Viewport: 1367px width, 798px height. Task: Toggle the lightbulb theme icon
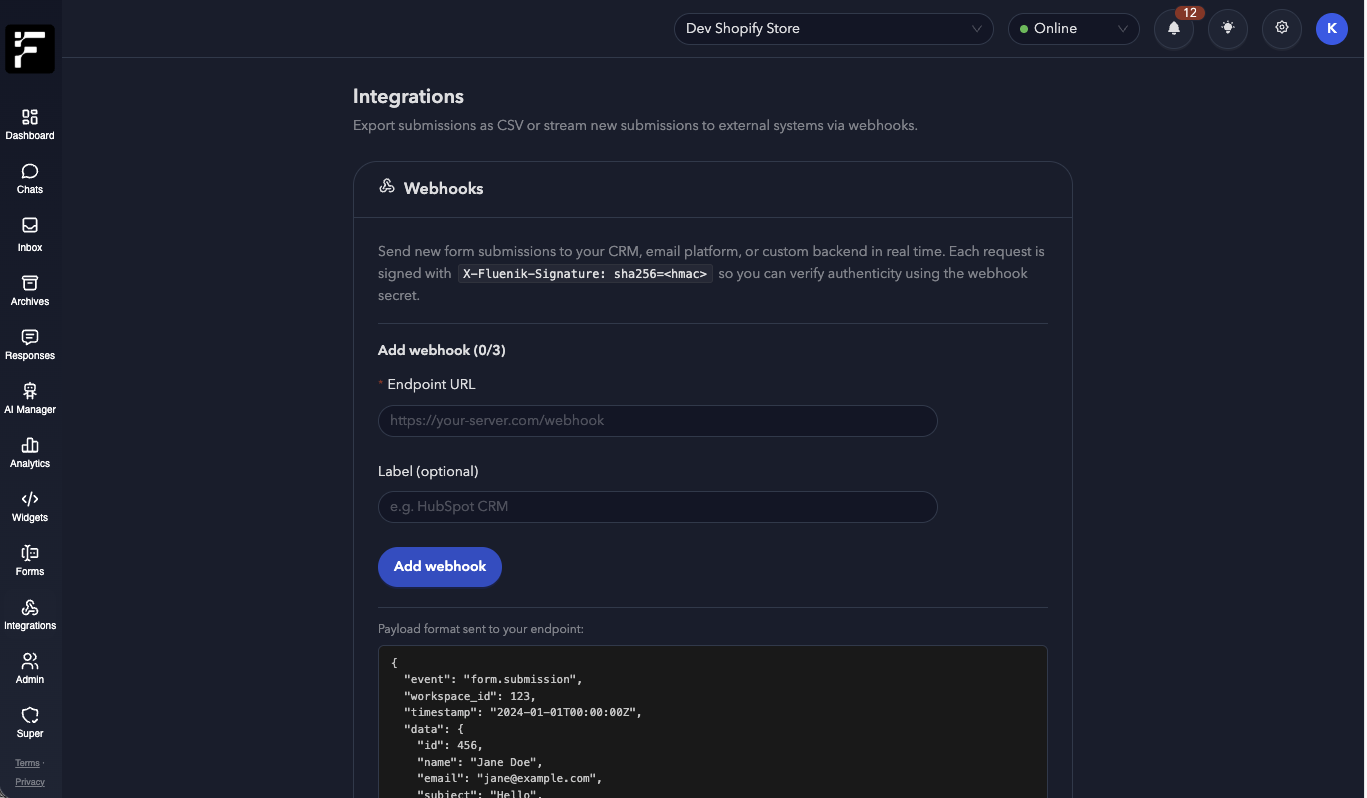[1228, 29]
